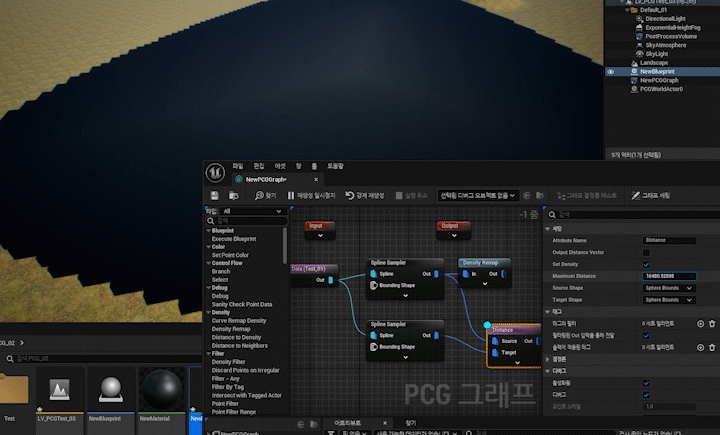Toggle the checkbox between the two tag arrays

[646, 336]
